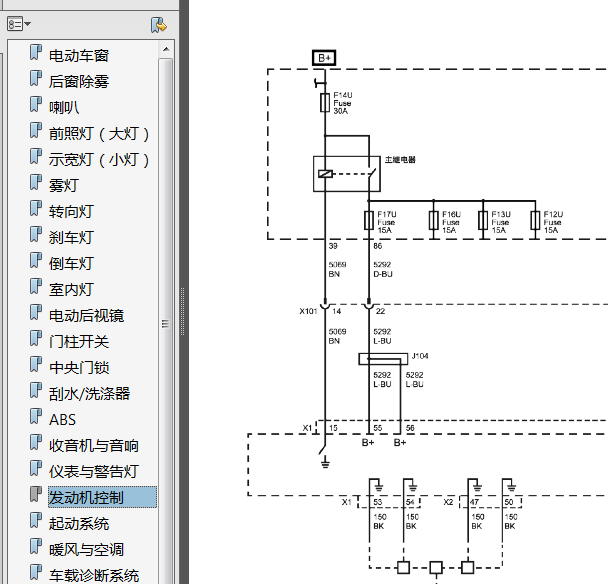Click the X101 connector label

click(308, 311)
